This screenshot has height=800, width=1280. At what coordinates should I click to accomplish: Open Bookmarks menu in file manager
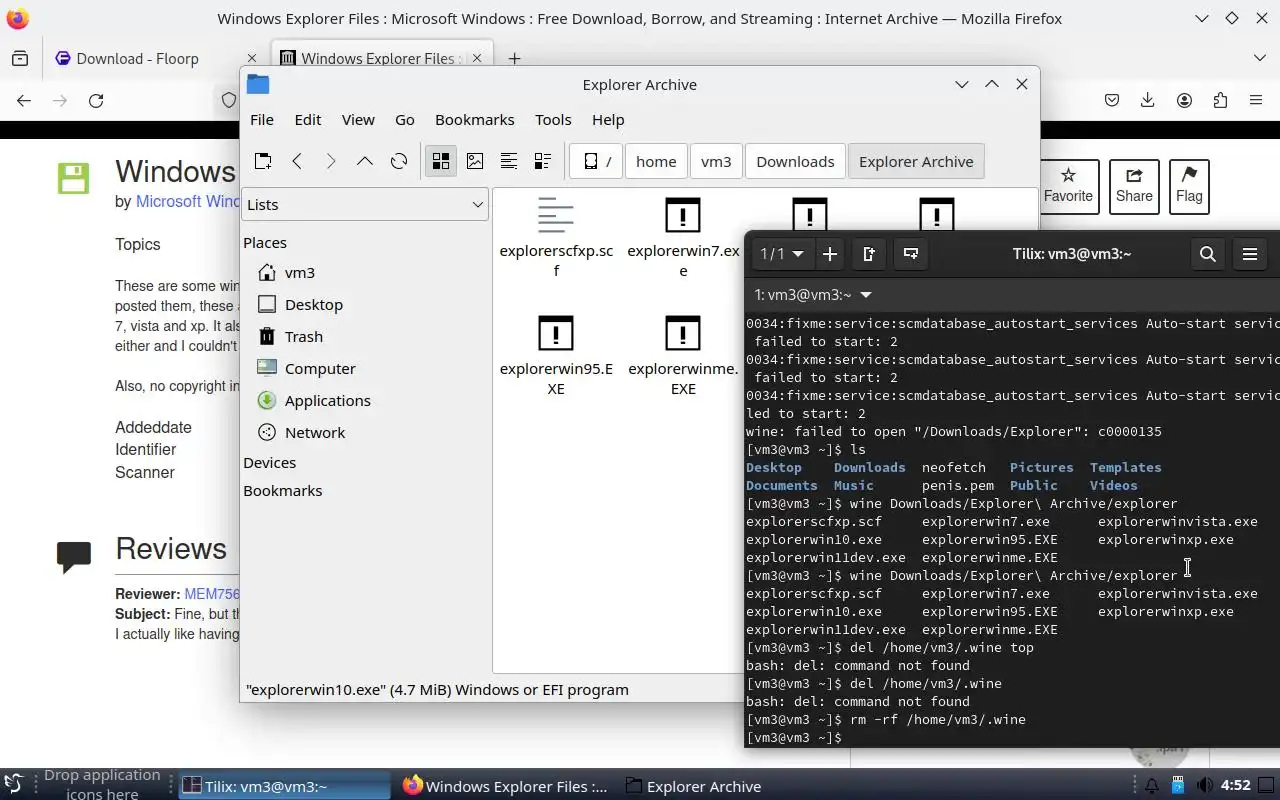(475, 119)
